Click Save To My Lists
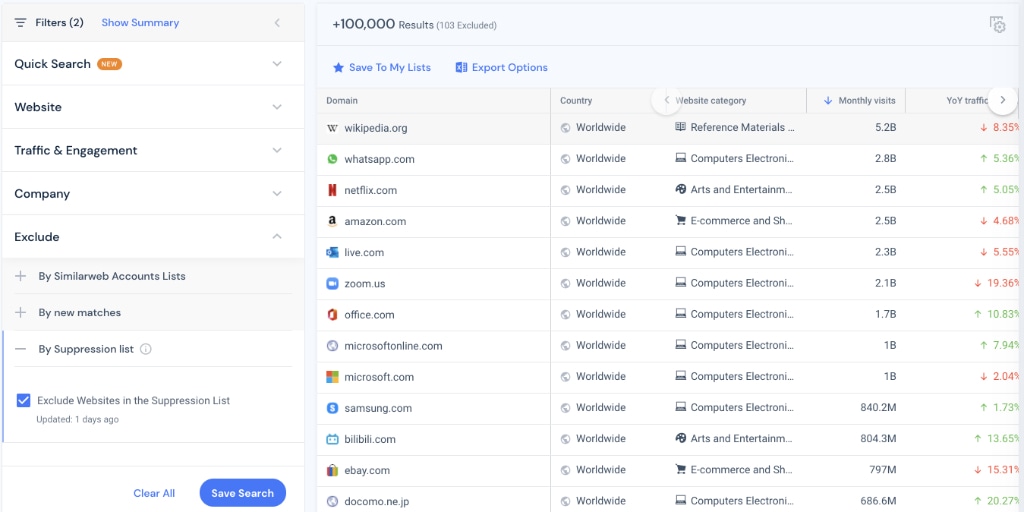1024x512 pixels. click(389, 67)
